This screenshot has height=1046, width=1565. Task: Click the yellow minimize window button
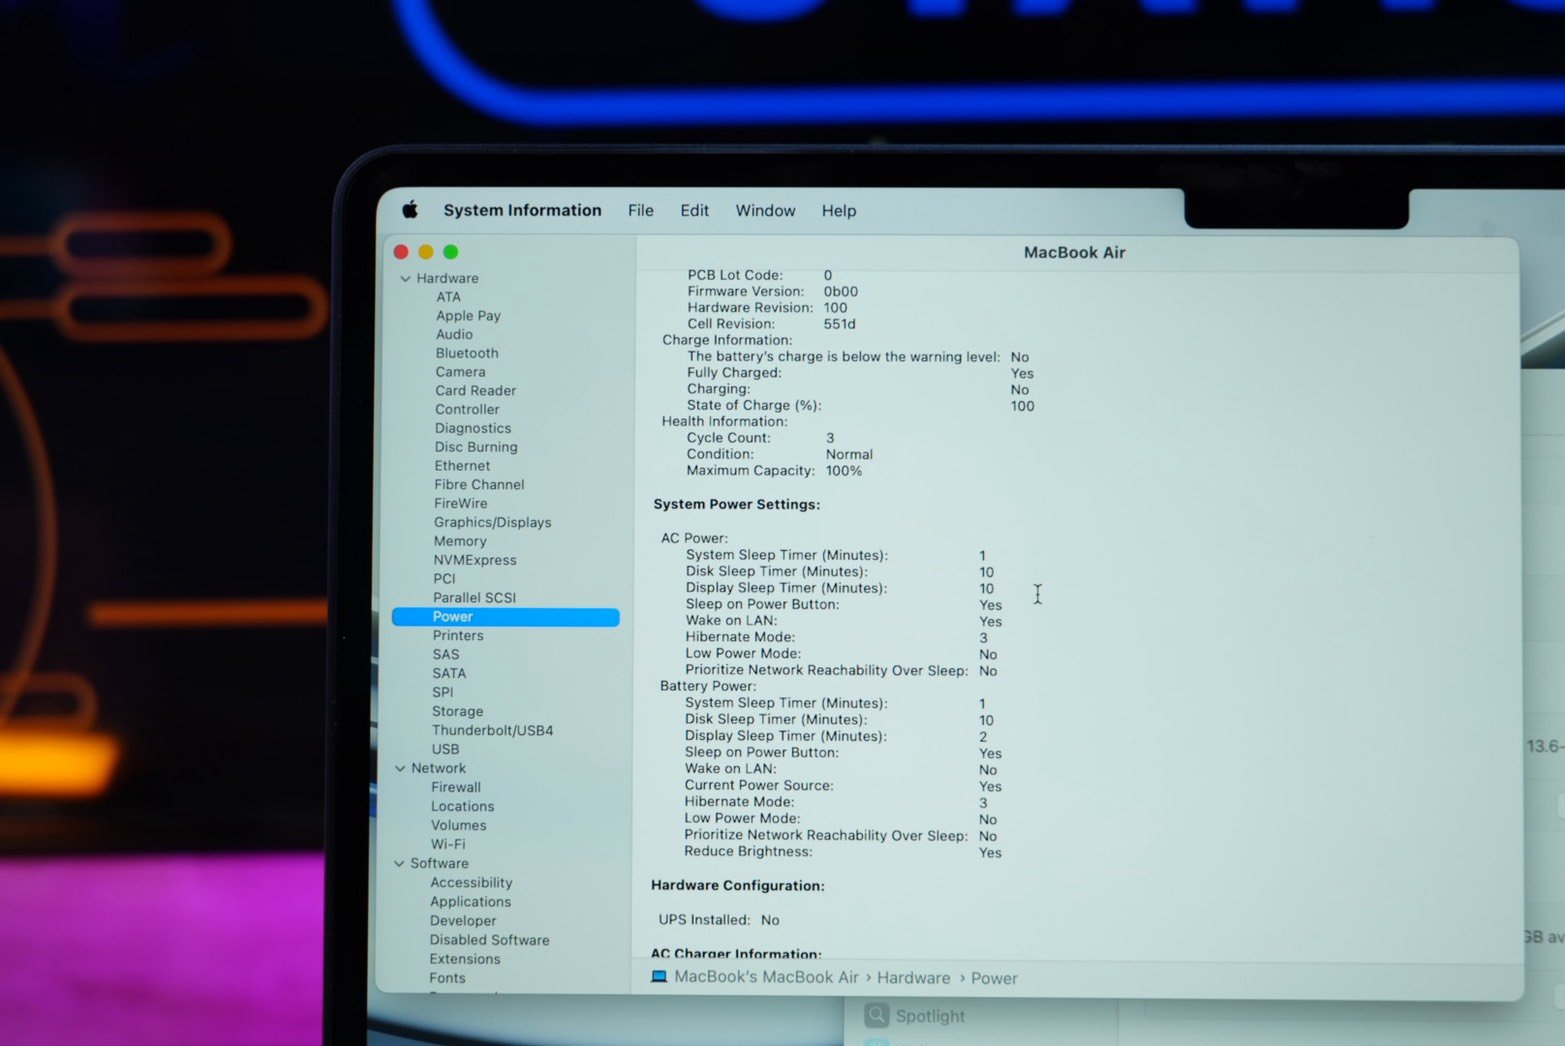426,252
